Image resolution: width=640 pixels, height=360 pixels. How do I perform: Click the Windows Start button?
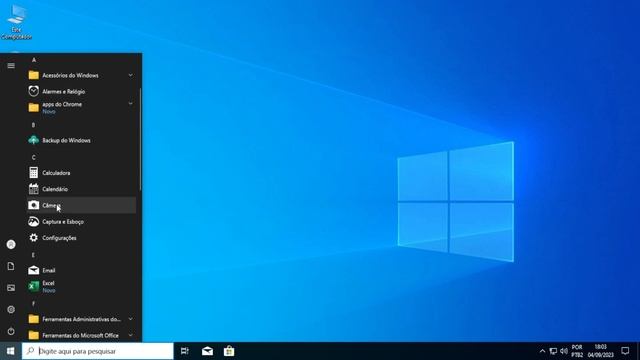(11, 351)
